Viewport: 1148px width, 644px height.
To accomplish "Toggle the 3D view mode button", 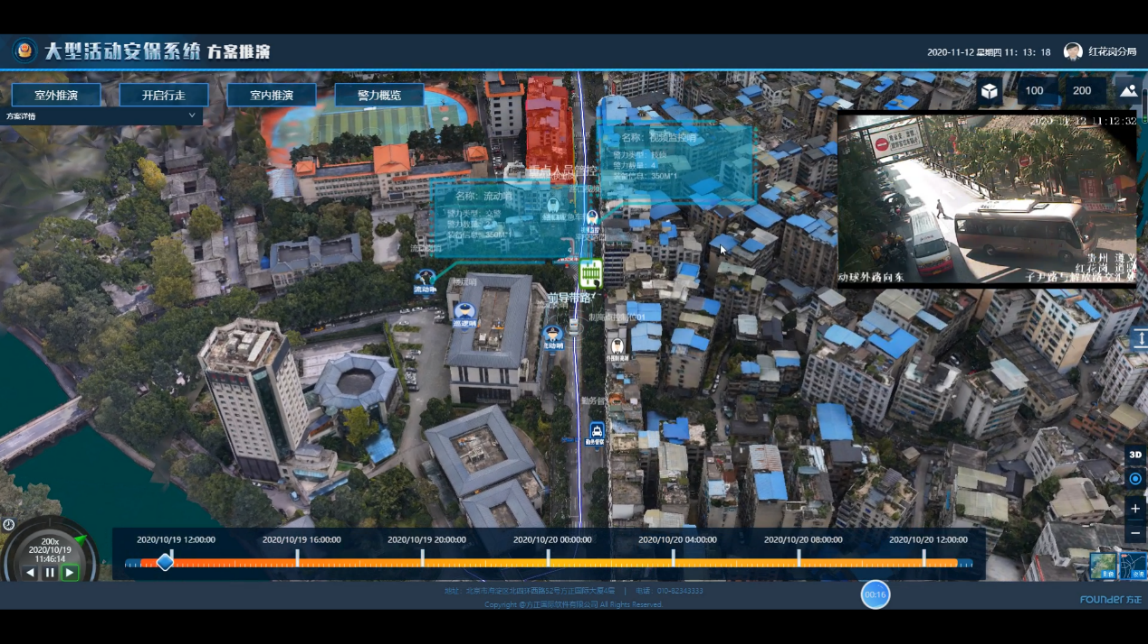I will pyautogui.click(x=1135, y=455).
